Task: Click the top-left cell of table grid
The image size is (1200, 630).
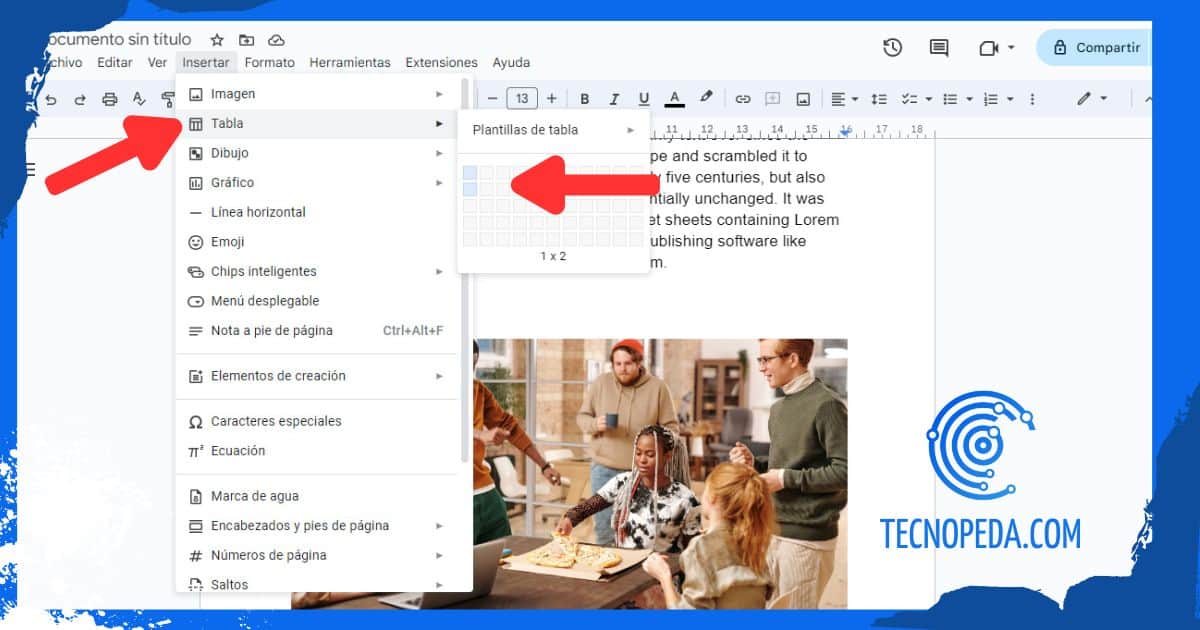Action: click(470, 172)
